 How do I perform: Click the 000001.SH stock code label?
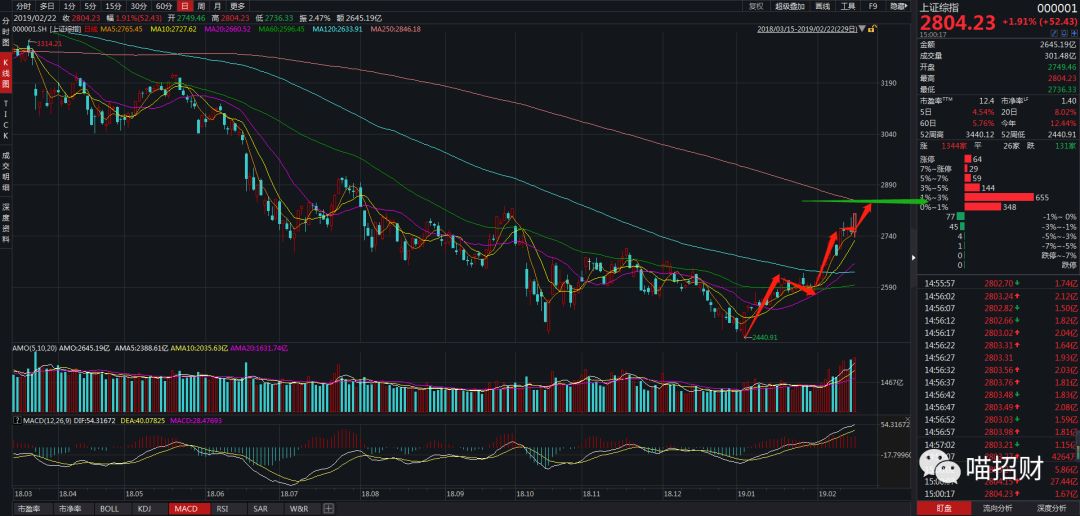[30, 30]
